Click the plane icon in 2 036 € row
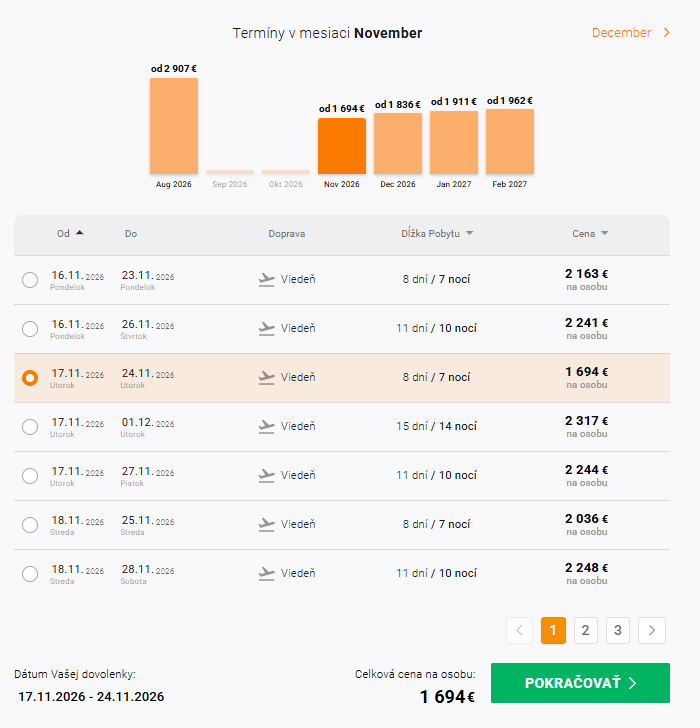Screen dimensions: 700x728 [x=266, y=524]
